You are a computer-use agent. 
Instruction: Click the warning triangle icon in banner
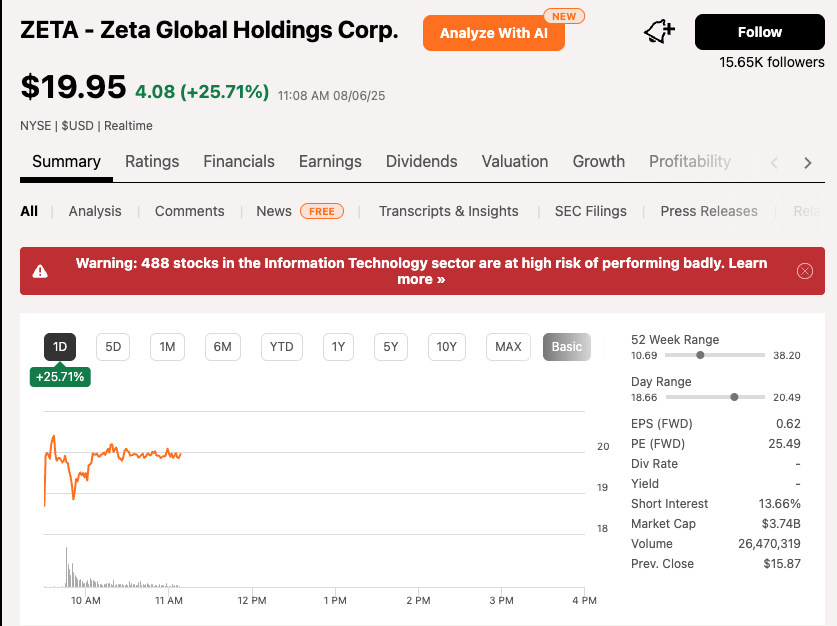pyautogui.click(x=40, y=272)
